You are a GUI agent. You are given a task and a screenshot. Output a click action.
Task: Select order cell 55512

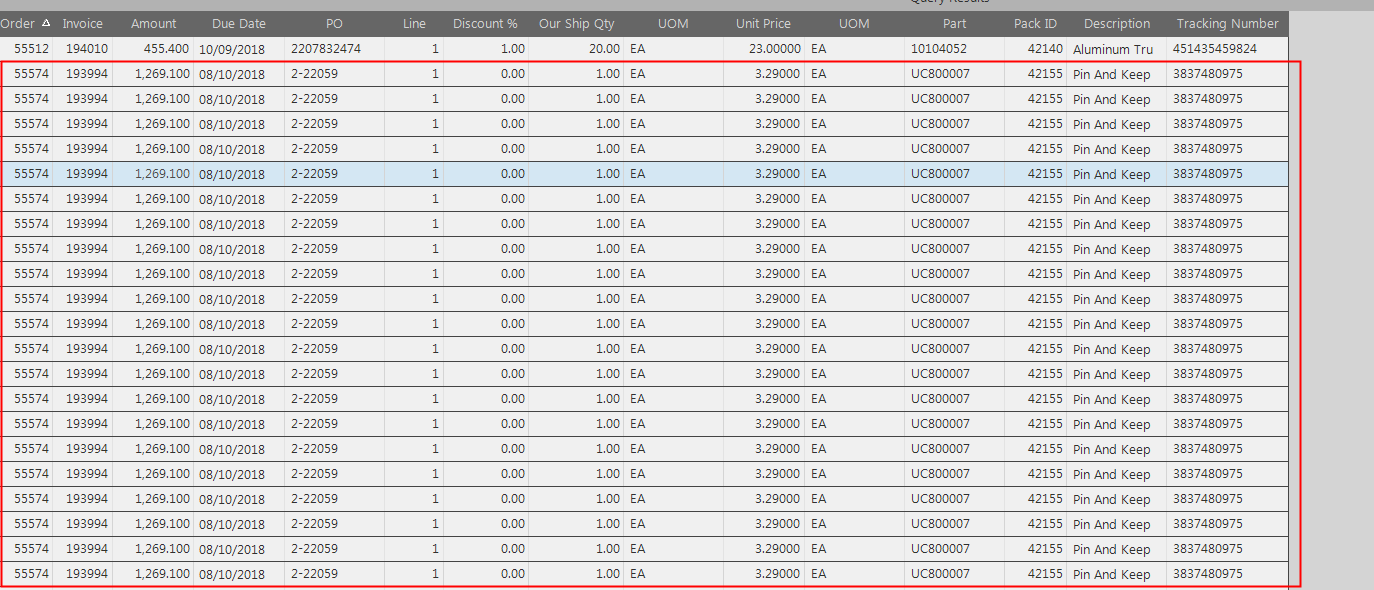coord(32,49)
